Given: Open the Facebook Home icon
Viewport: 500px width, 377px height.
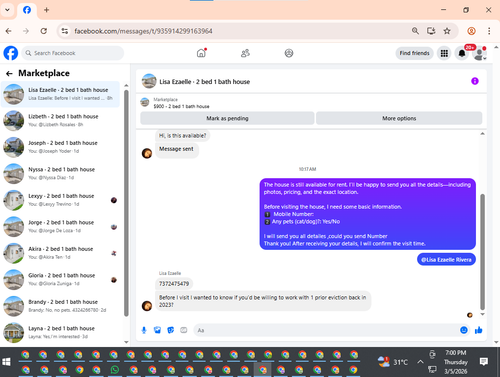Looking at the screenshot, I should click(x=201, y=53).
